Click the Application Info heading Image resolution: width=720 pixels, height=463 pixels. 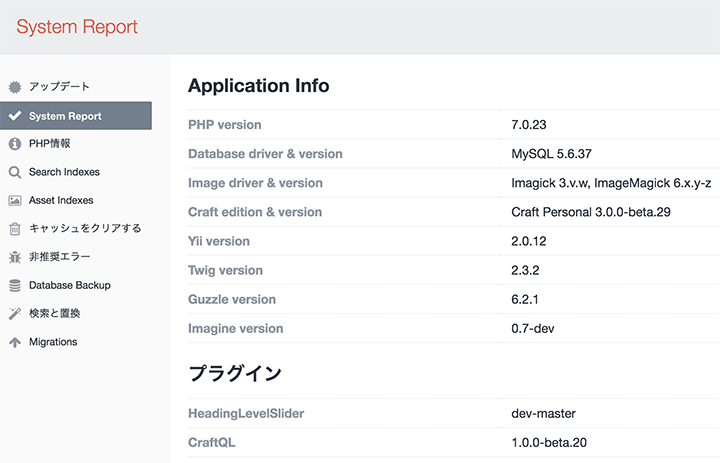(259, 86)
